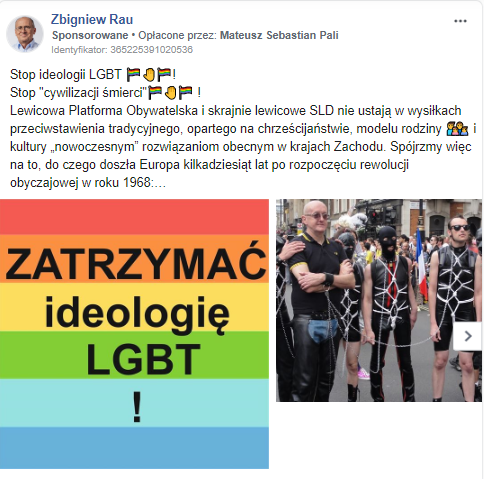Open the Zbigniew Rau page name link
Viewport: 484px width, 479px height.
coord(92,19)
